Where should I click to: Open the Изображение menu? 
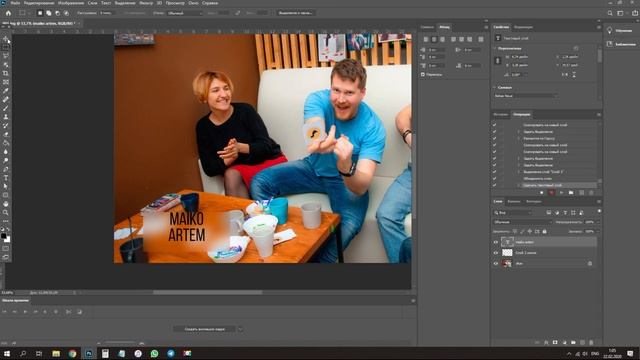click(71, 3)
